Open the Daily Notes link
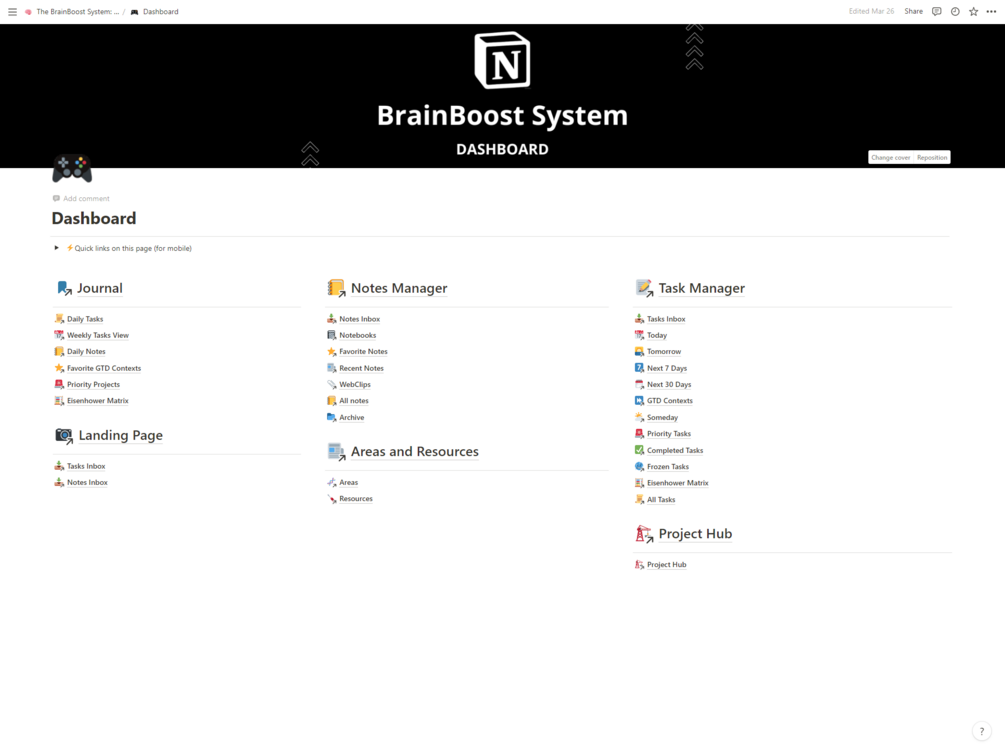The image size is (1005, 754). coord(87,351)
